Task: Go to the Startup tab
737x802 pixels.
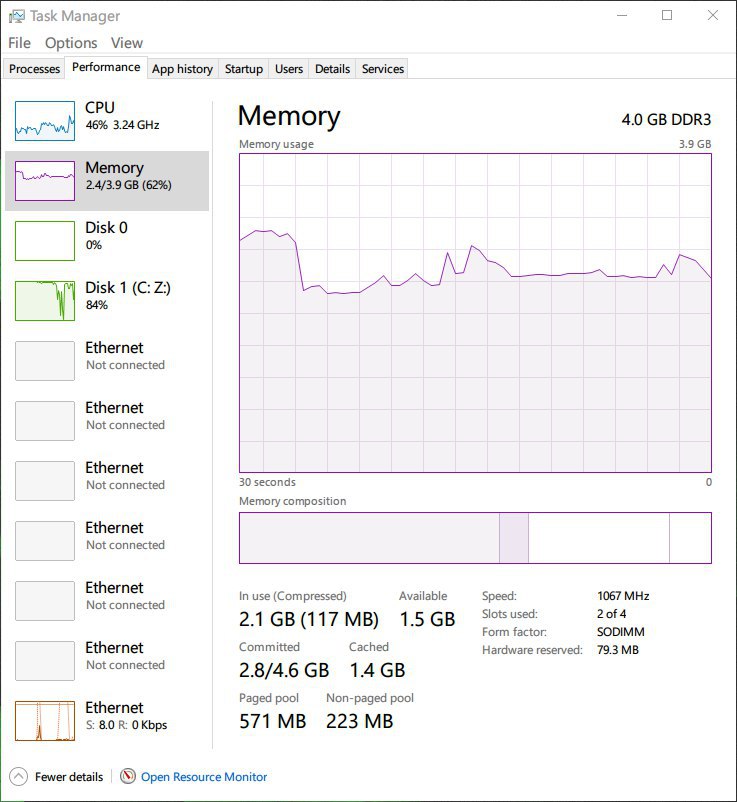Action: (x=244, y=69)
